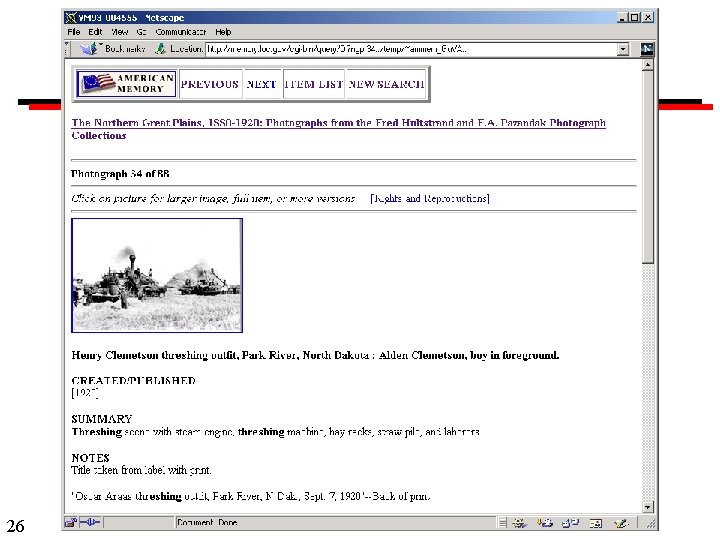Click the SUMMARY heading
Image resolution: width=720 pixels, height=540 pixels.
click(101, 419)
